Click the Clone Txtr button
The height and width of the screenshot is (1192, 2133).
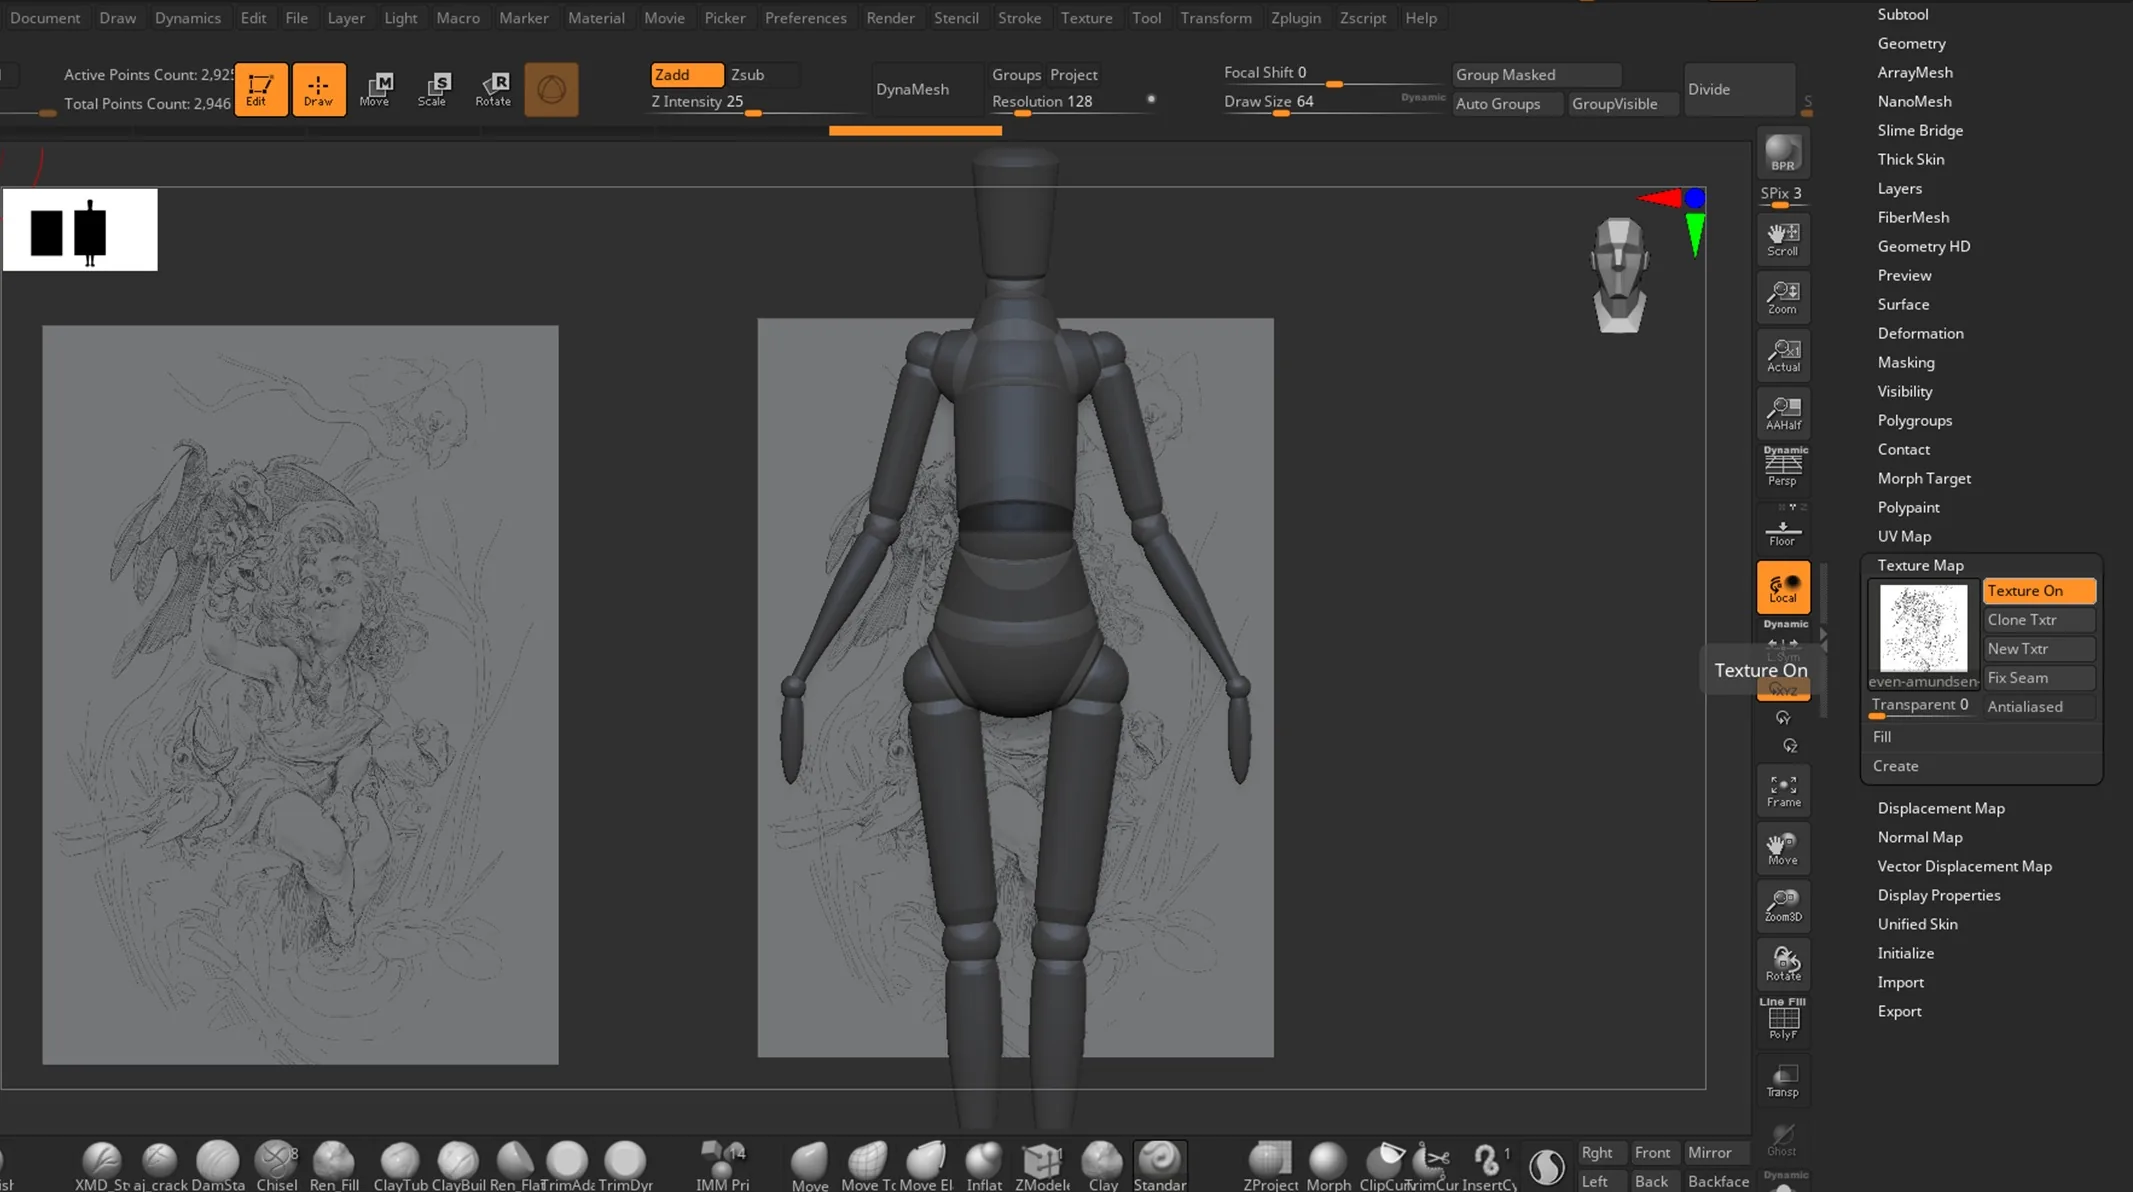[2038, 620]
